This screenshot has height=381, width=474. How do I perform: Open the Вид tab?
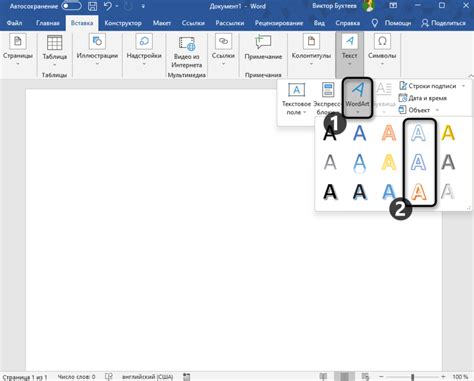319,23
